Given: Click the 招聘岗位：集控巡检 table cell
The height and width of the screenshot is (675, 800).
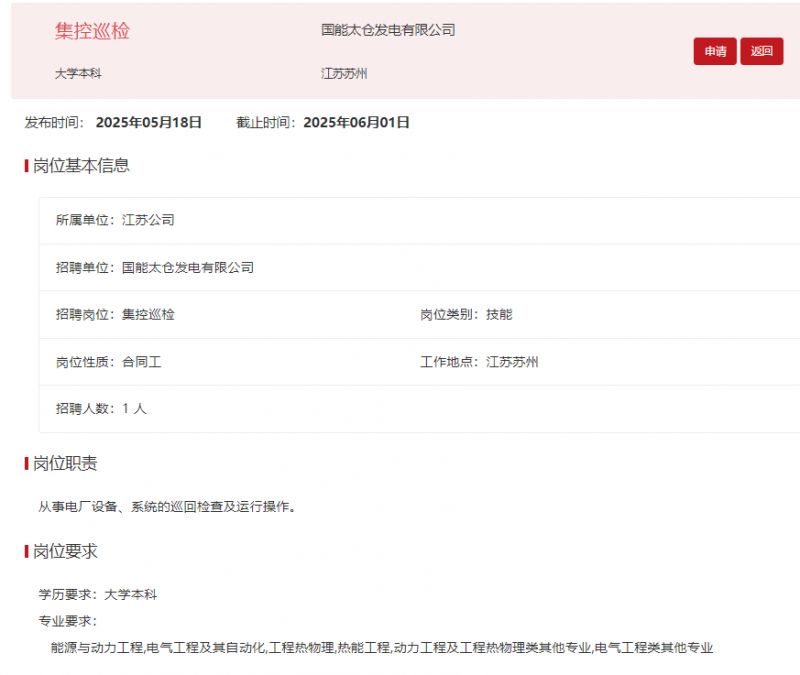Looking at the screenshot, I should 115,314.
